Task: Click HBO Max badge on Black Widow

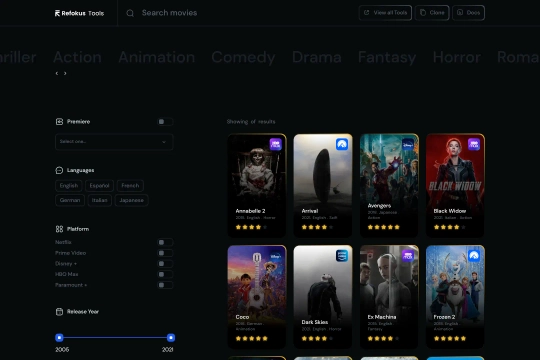Action: (x=474, y=144)
